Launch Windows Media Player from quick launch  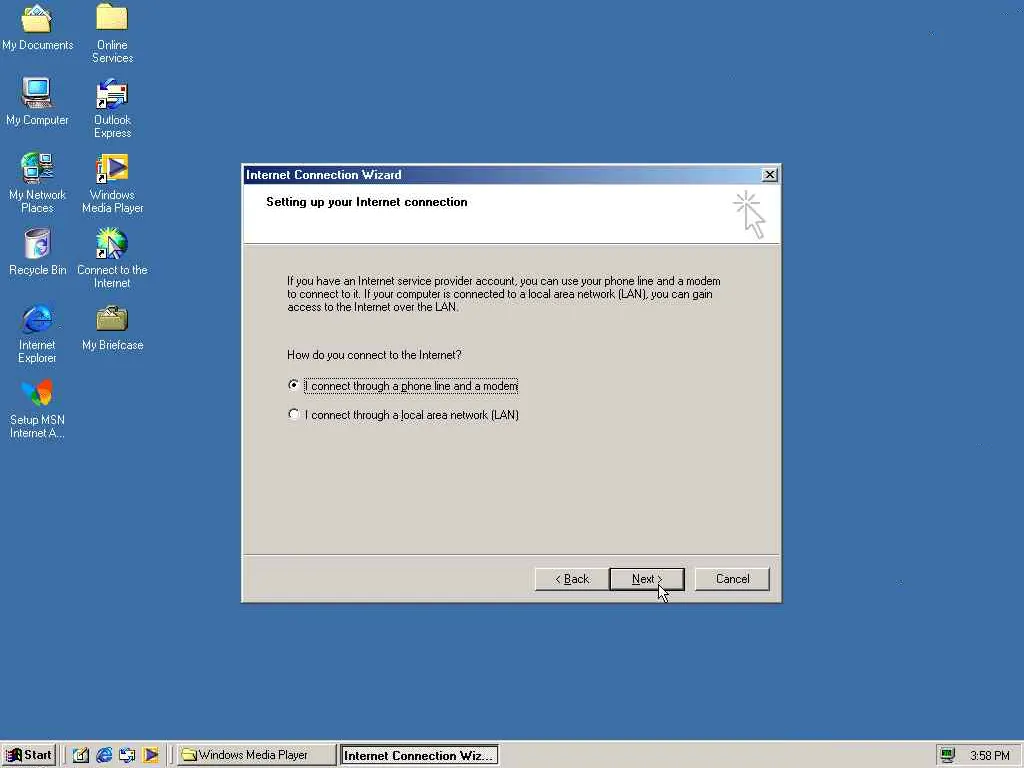[151, 755]
